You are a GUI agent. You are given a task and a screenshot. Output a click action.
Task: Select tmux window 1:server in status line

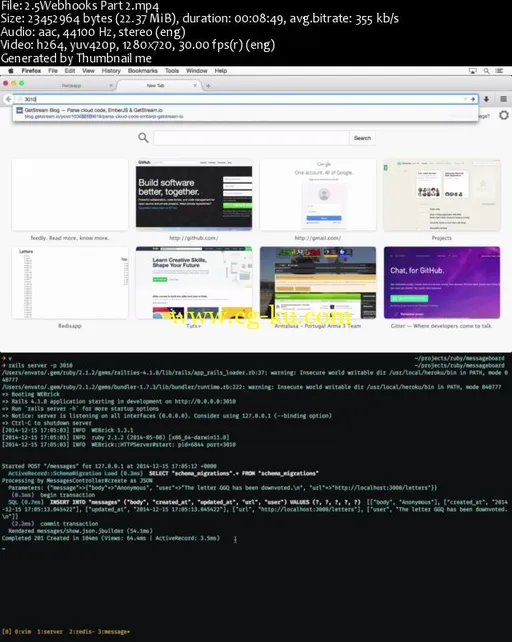point(50,632)
